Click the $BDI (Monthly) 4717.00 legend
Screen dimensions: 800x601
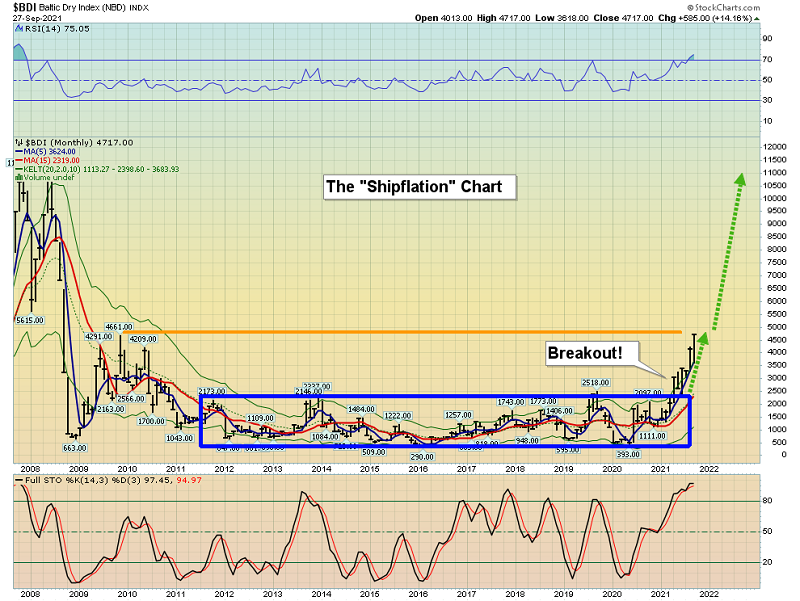tap(79, 143)
